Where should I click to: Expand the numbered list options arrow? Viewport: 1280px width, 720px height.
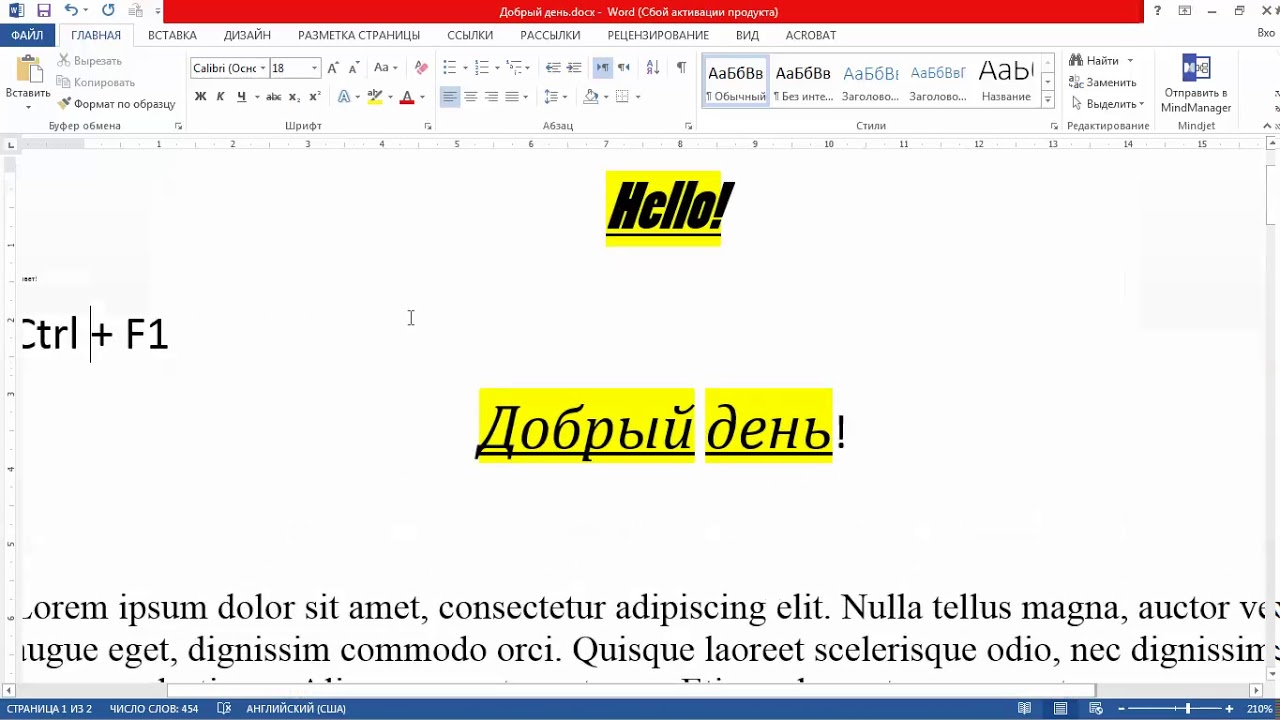click(x=498, y=68)
